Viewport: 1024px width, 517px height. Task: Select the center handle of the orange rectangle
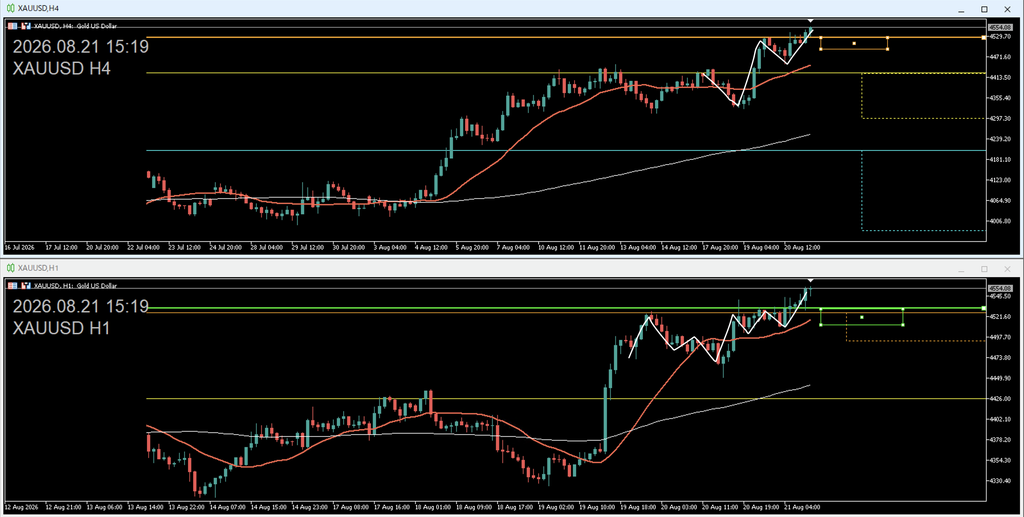click(x=854, y=44)
